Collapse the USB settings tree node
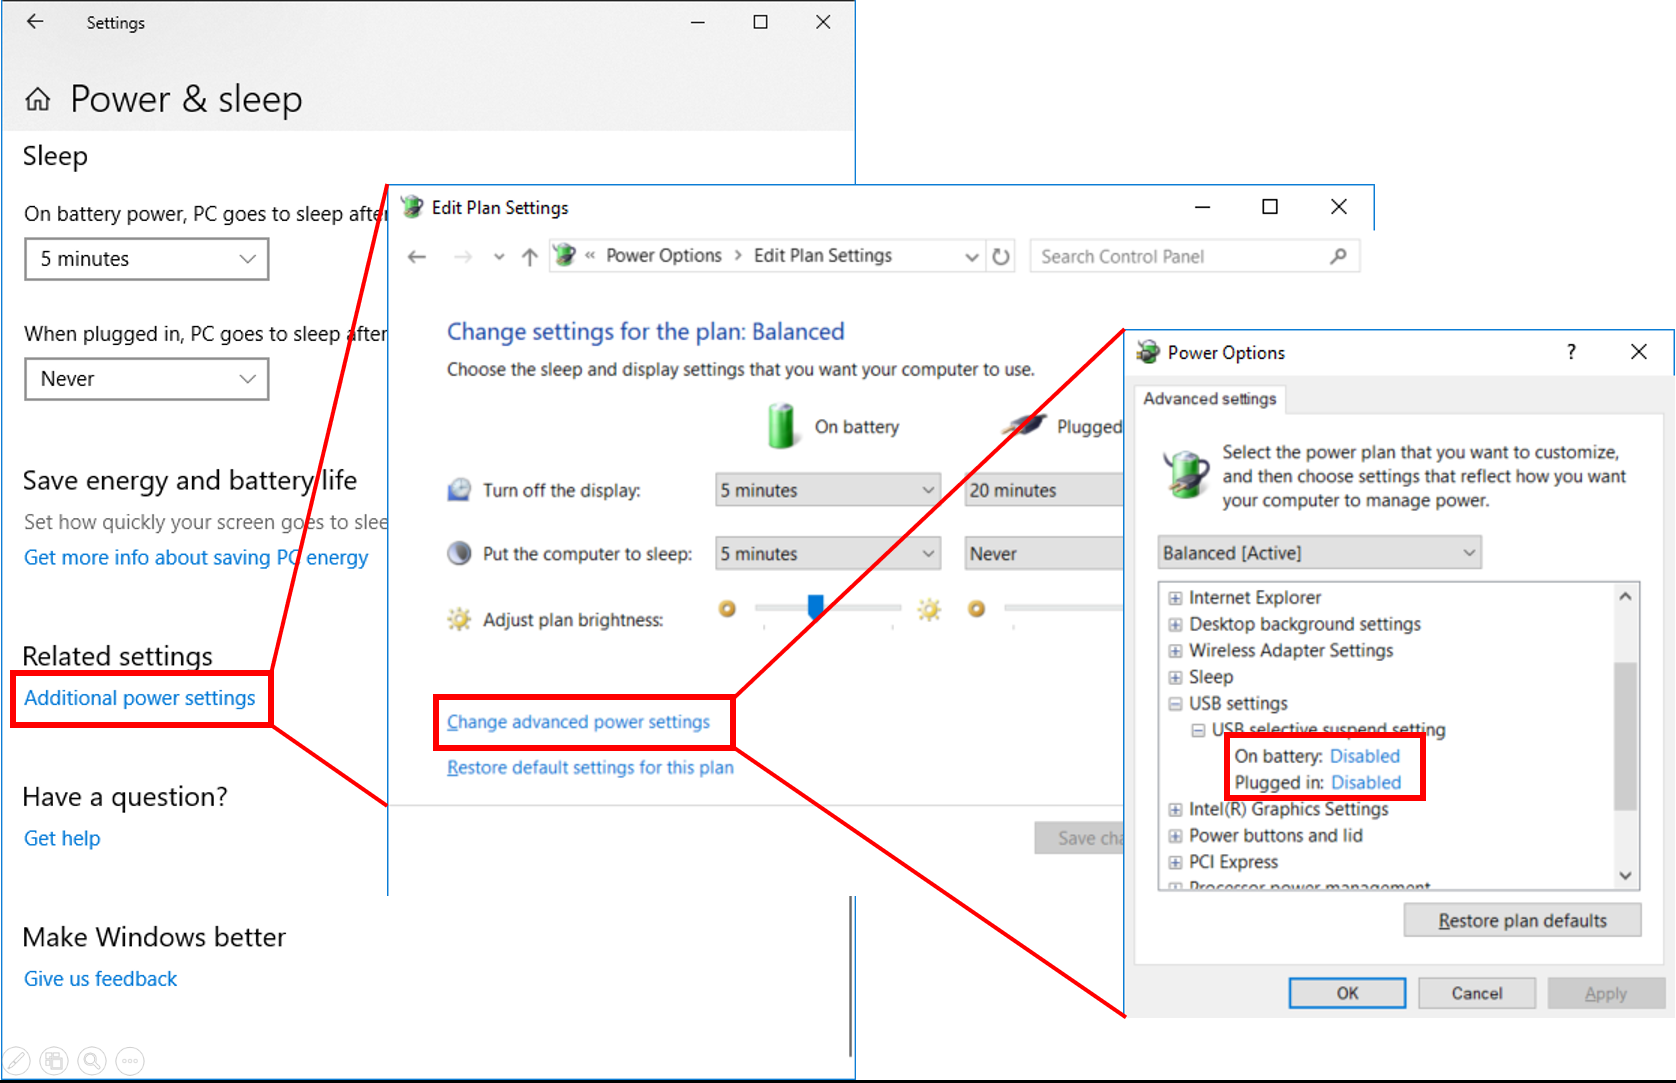Image resolution: width=1676 pixels, height=1083 pixels. (x=1175, y=704)
